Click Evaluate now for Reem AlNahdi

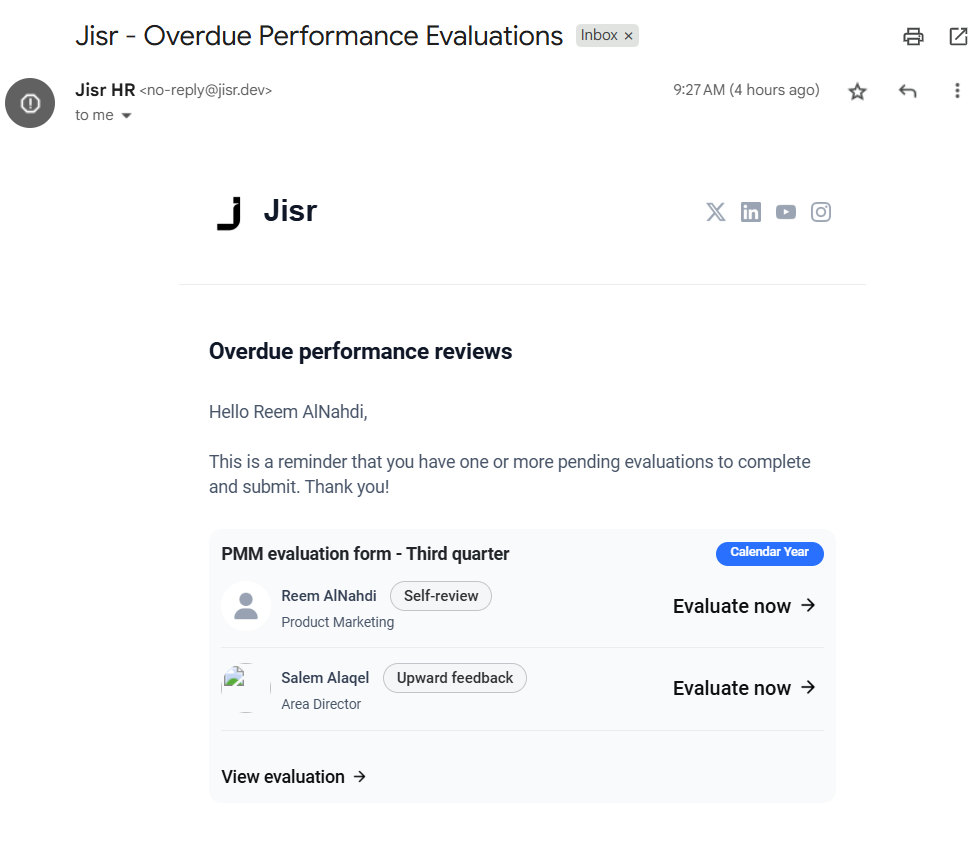point(744,606)
